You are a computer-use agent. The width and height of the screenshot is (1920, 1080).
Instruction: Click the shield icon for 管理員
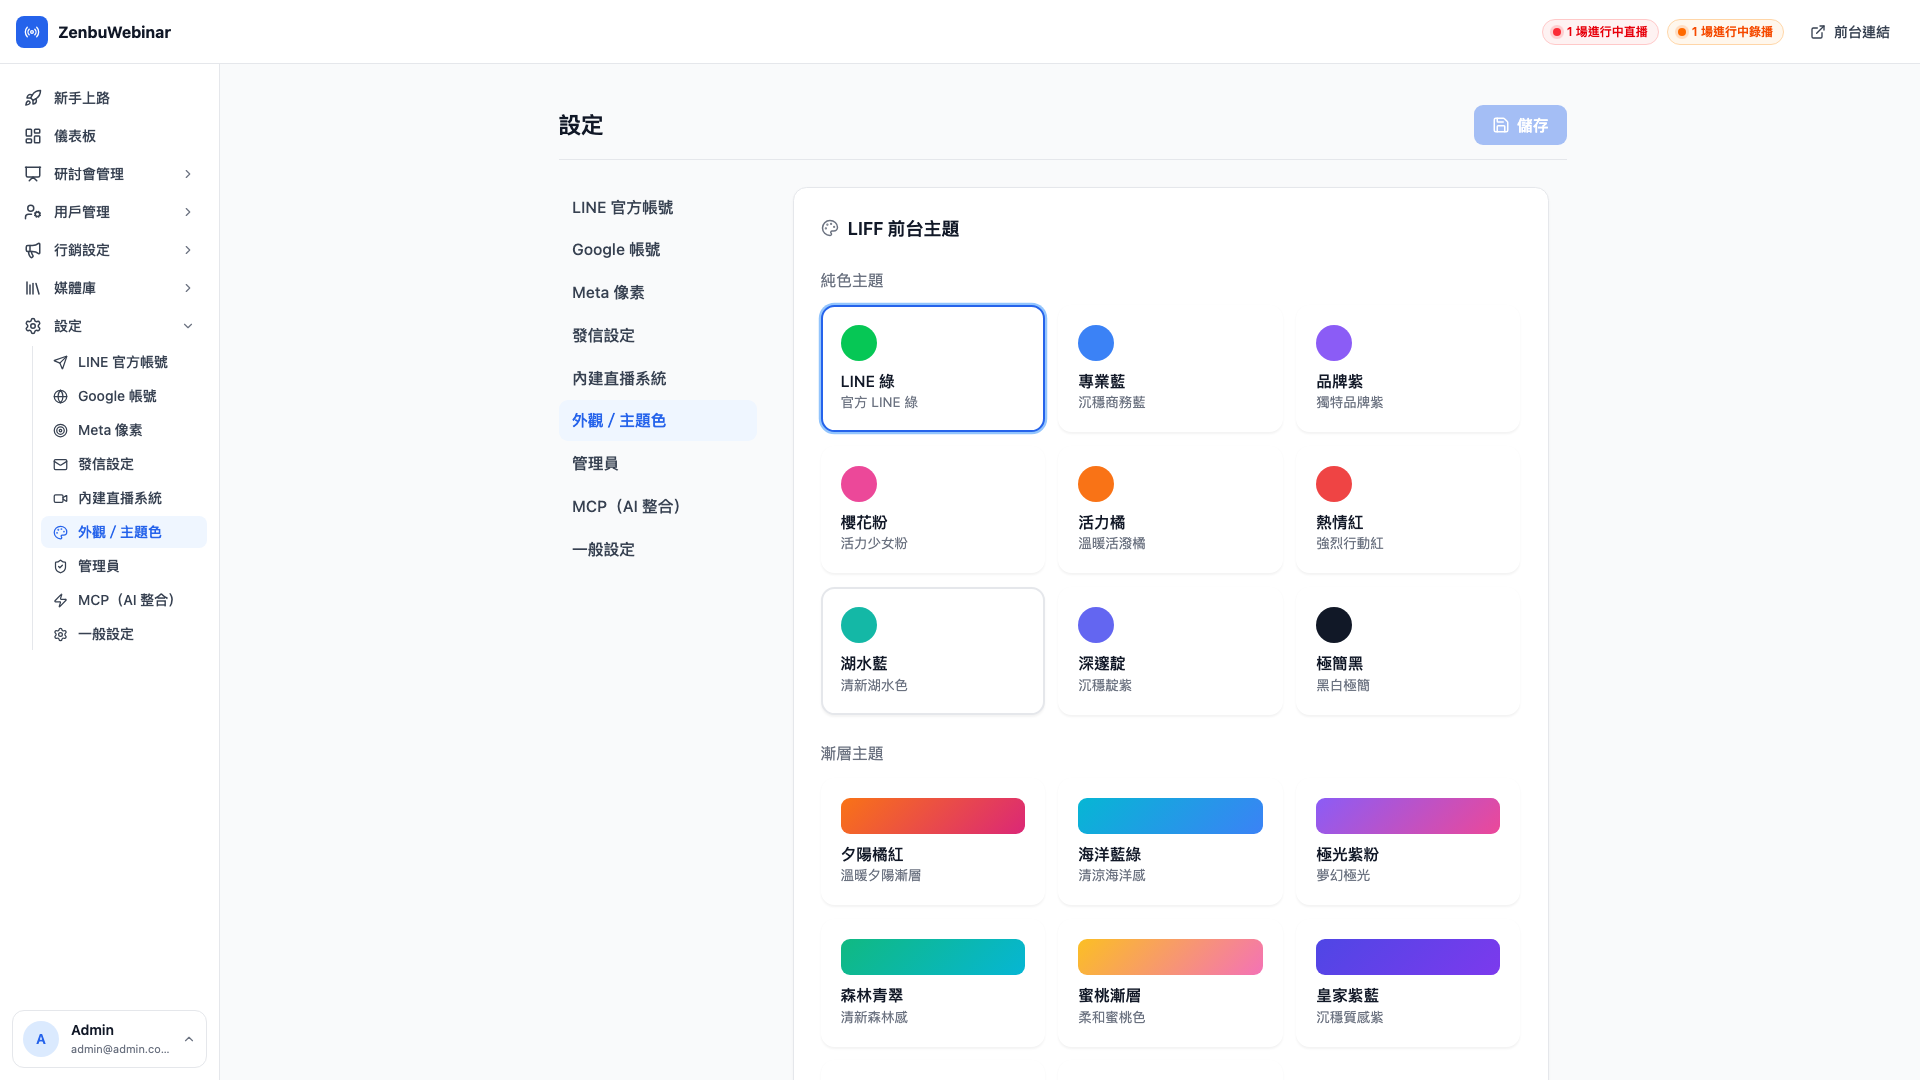tap(60, 566)
